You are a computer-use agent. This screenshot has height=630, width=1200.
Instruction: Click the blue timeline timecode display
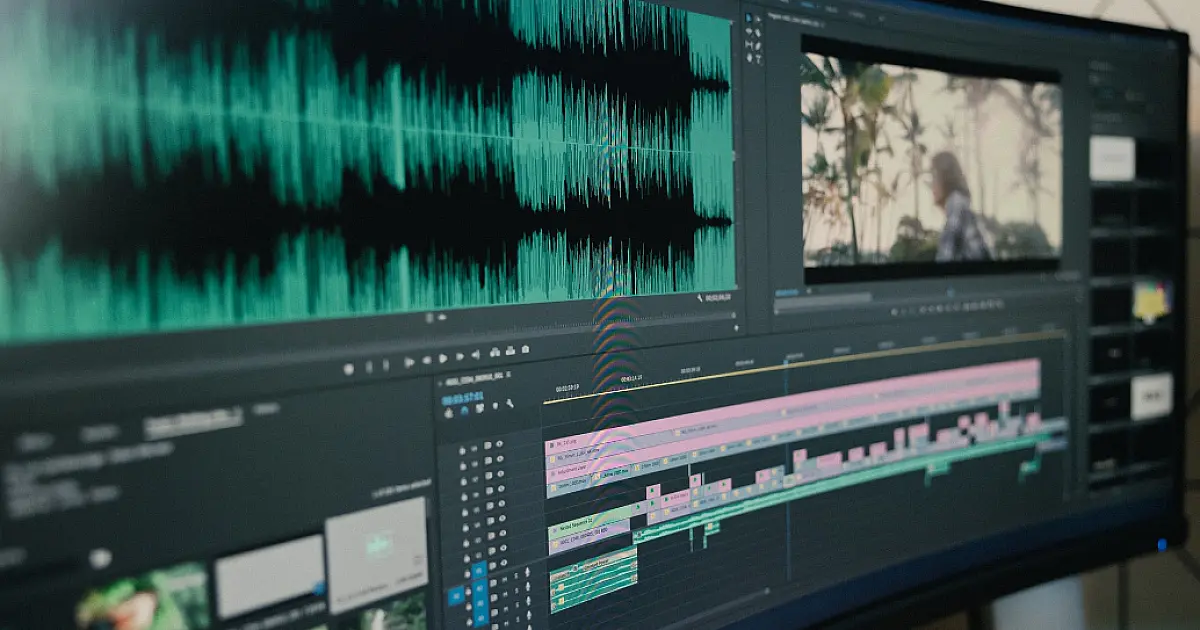point(463,397)
